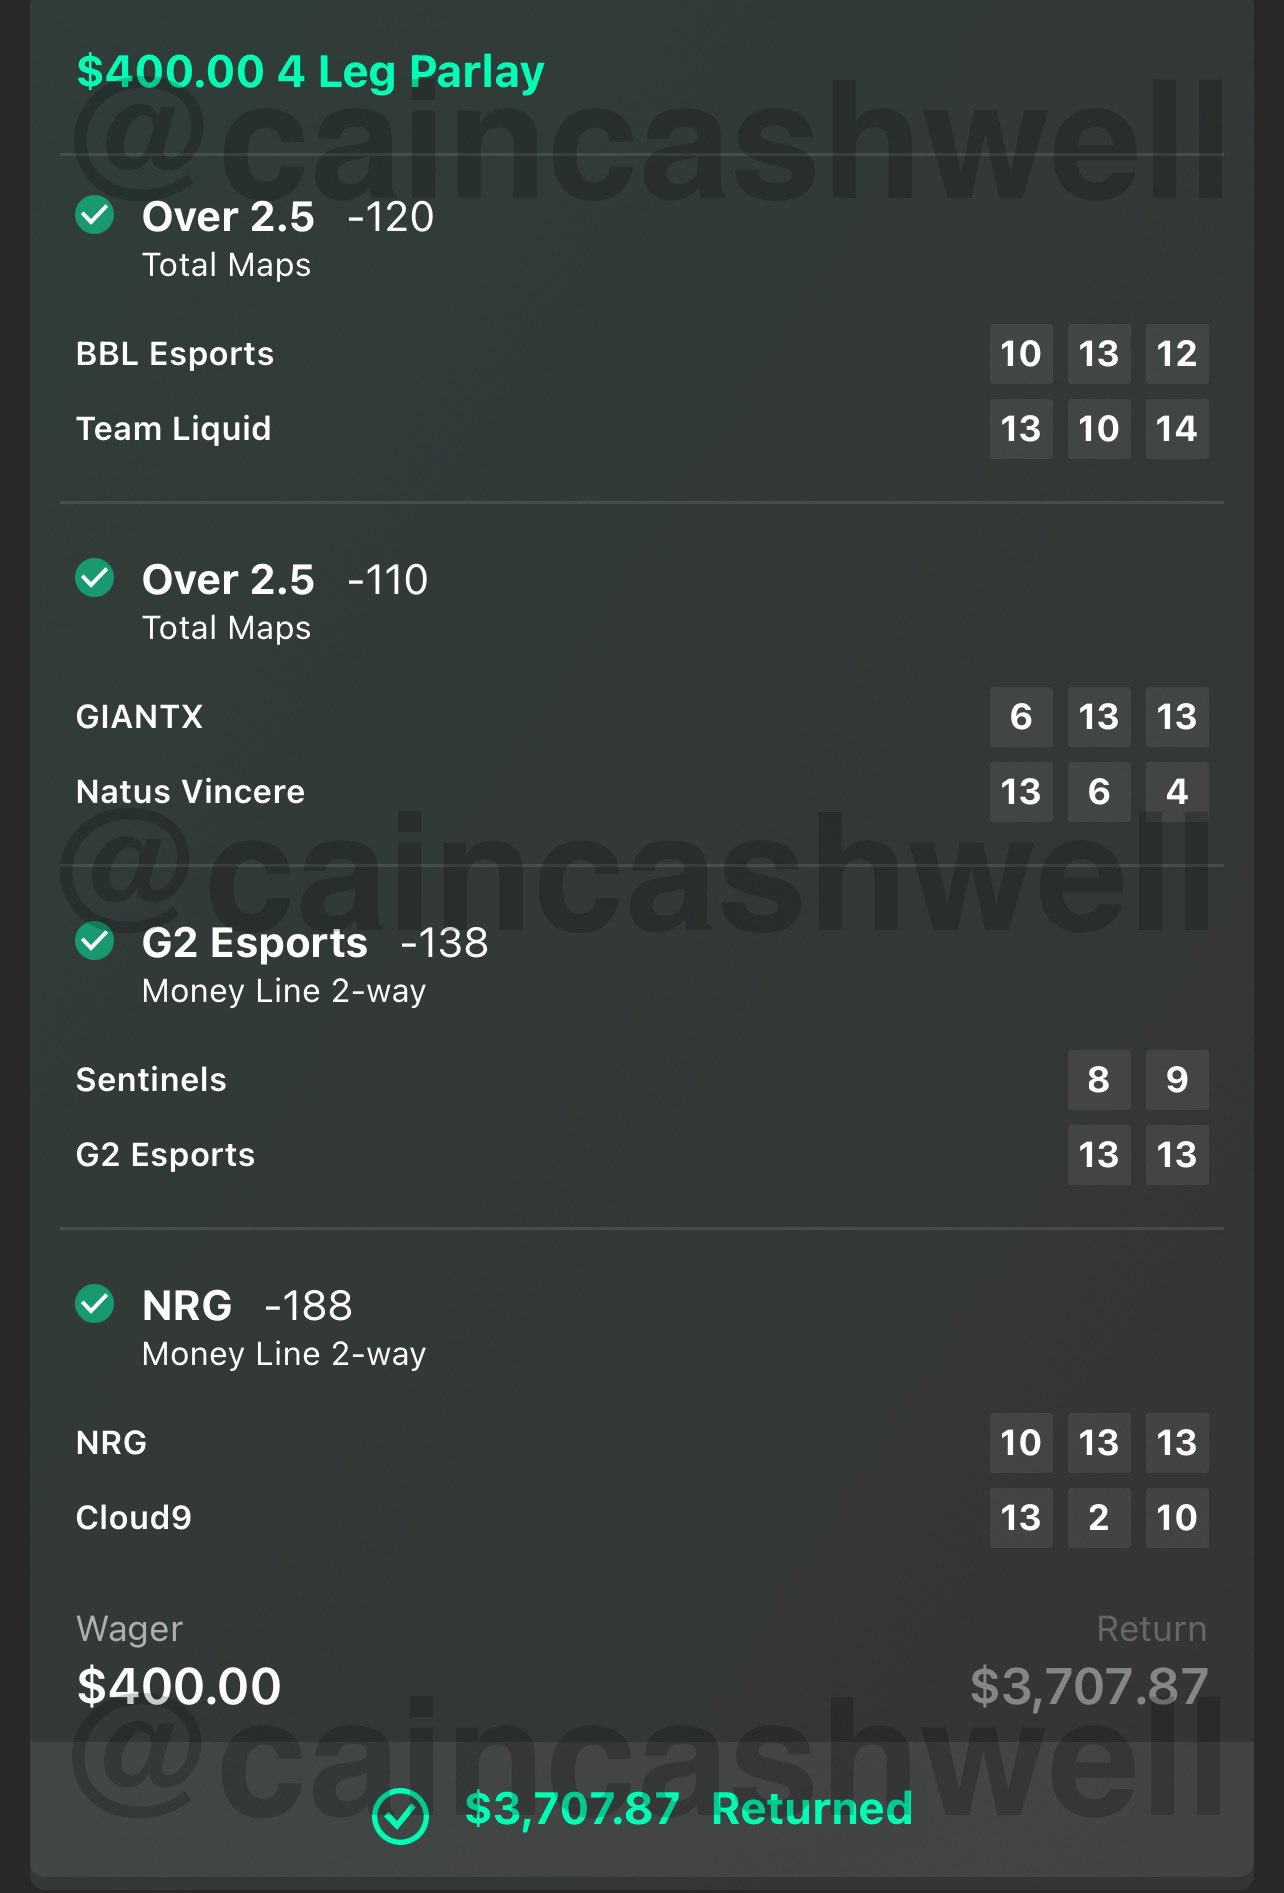Click the green check beside Over 2.5 -120
The width and height of the screenshot is (1284, 1893).
[95, 215]
